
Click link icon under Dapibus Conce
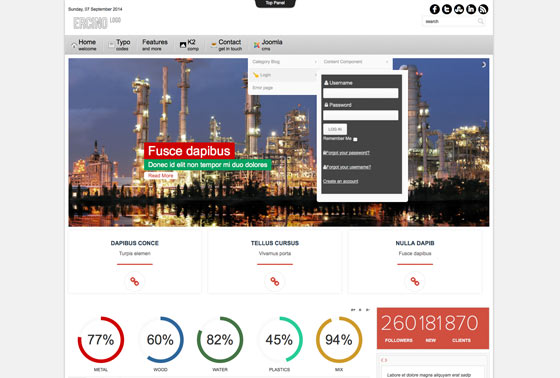pos(135,282)
